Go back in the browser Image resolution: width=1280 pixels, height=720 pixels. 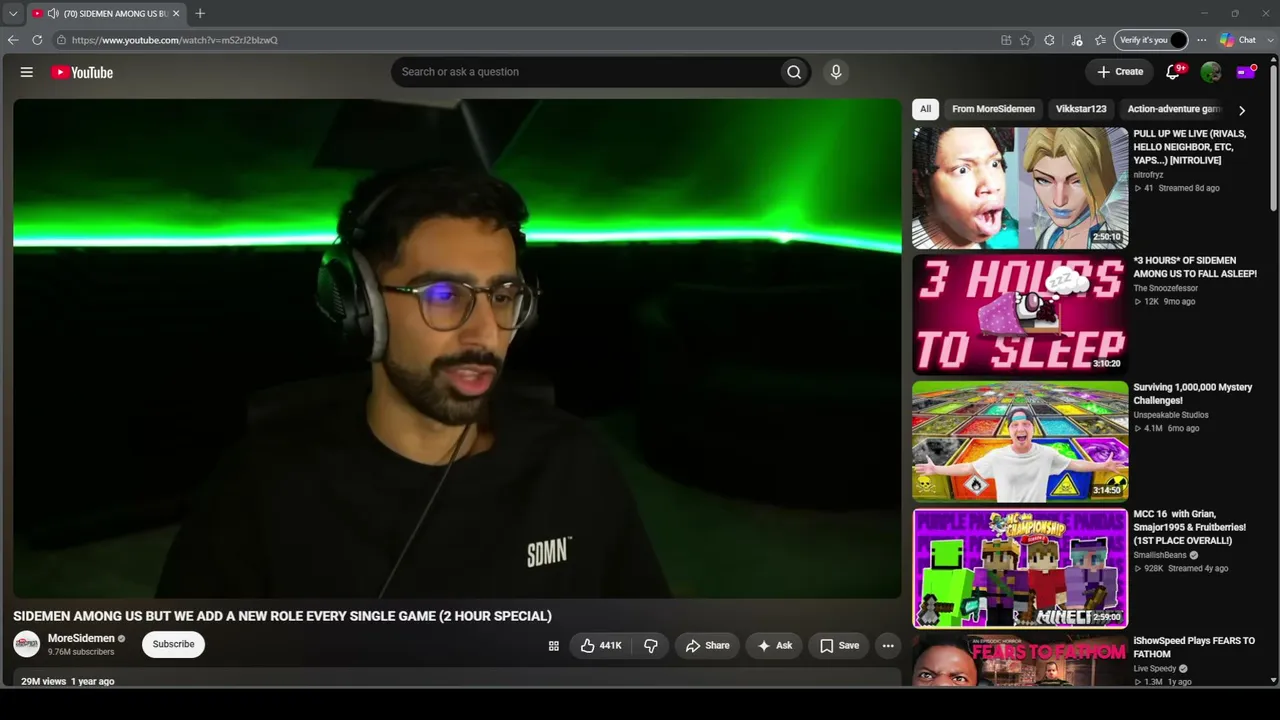point(13,40)
